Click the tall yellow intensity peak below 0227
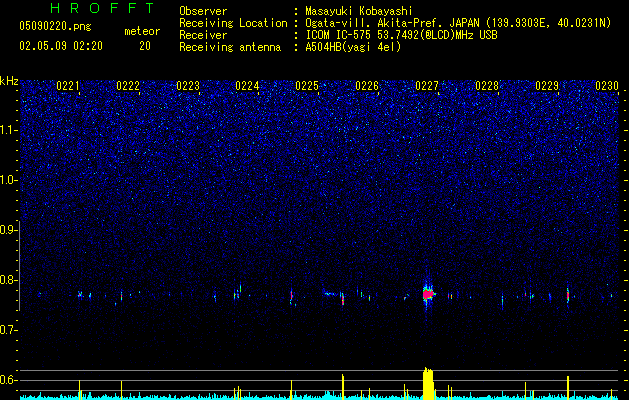 428,384
